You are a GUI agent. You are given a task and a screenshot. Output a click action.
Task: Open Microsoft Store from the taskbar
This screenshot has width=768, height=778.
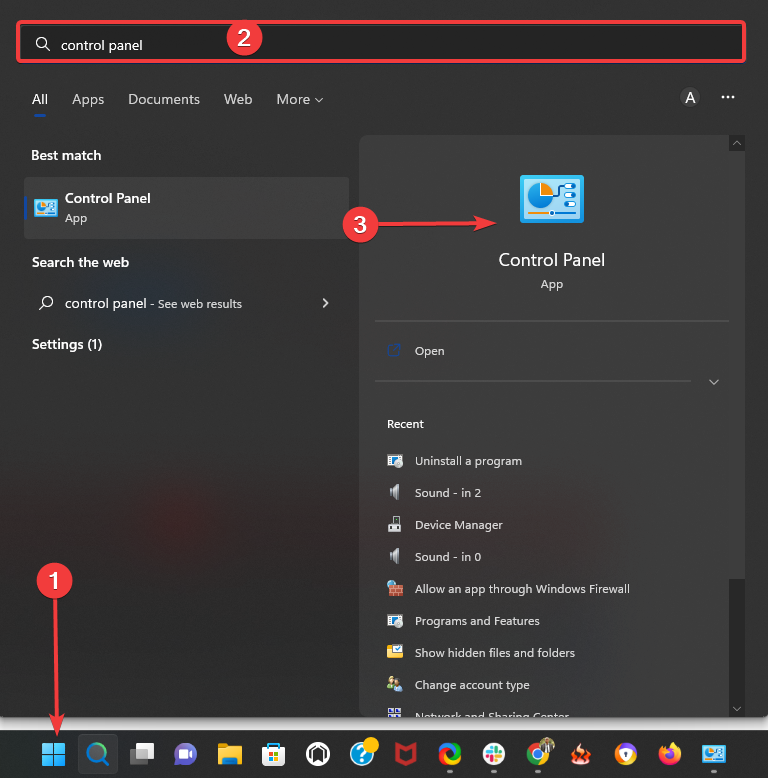(x=273, y=754)
